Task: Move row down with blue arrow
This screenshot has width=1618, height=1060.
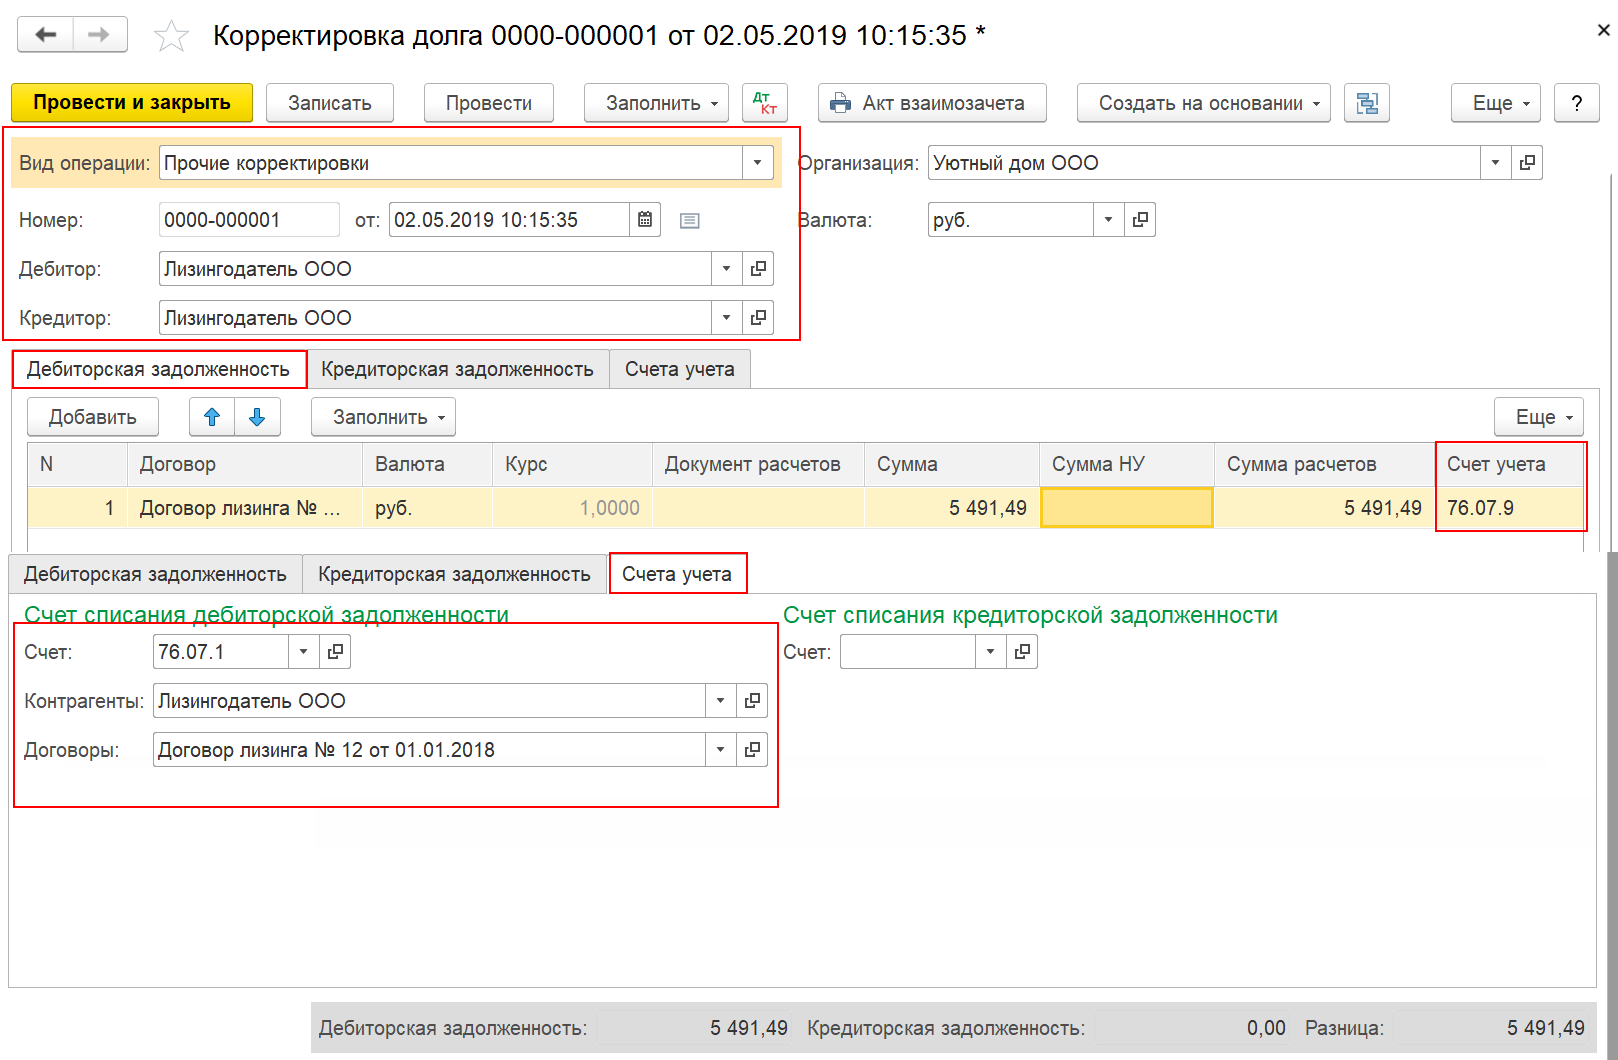Action: (257, 417)
